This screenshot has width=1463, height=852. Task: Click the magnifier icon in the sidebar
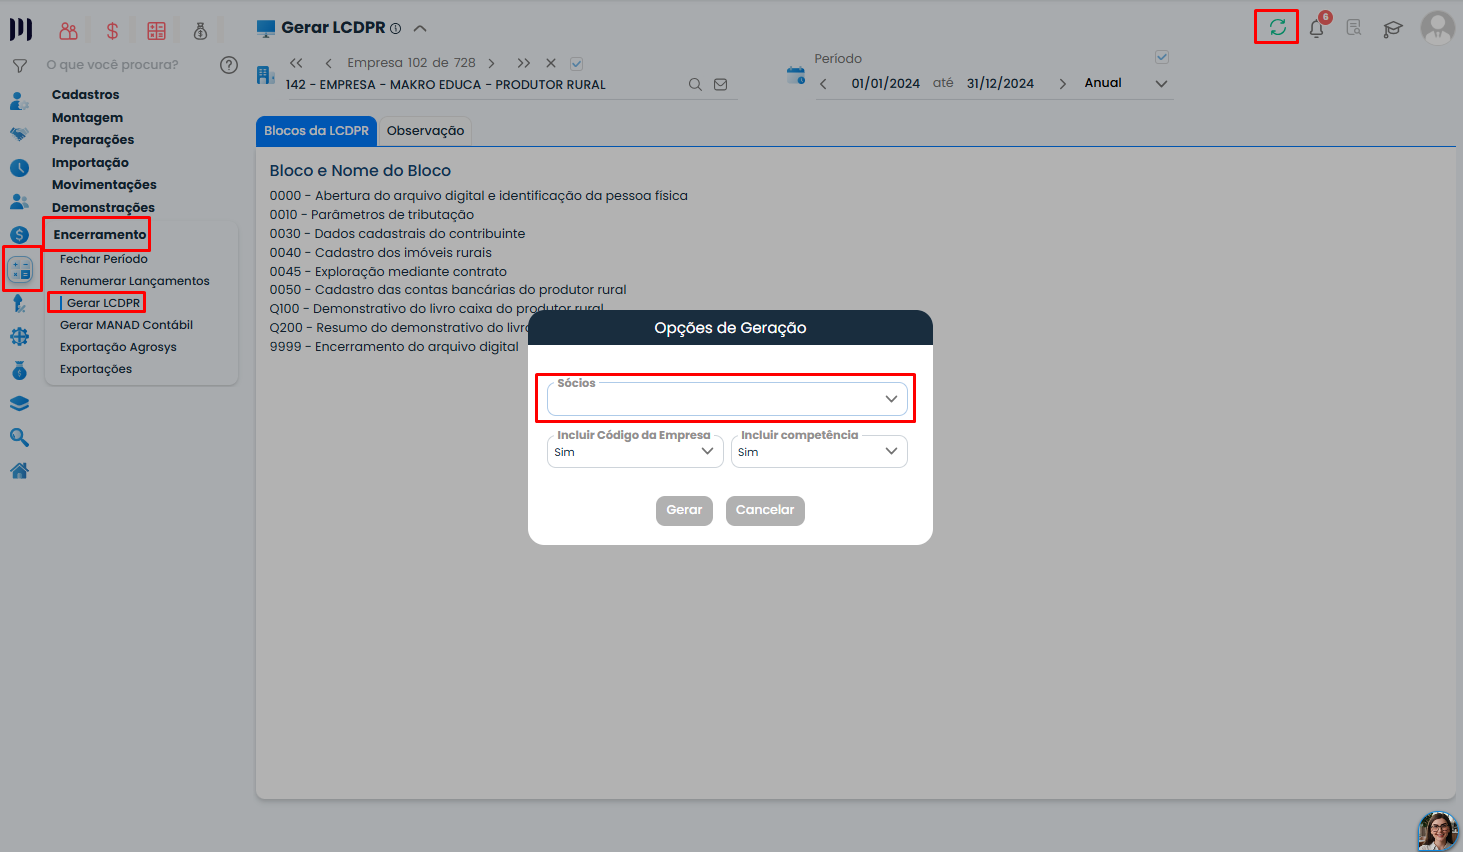coord(19,437)
